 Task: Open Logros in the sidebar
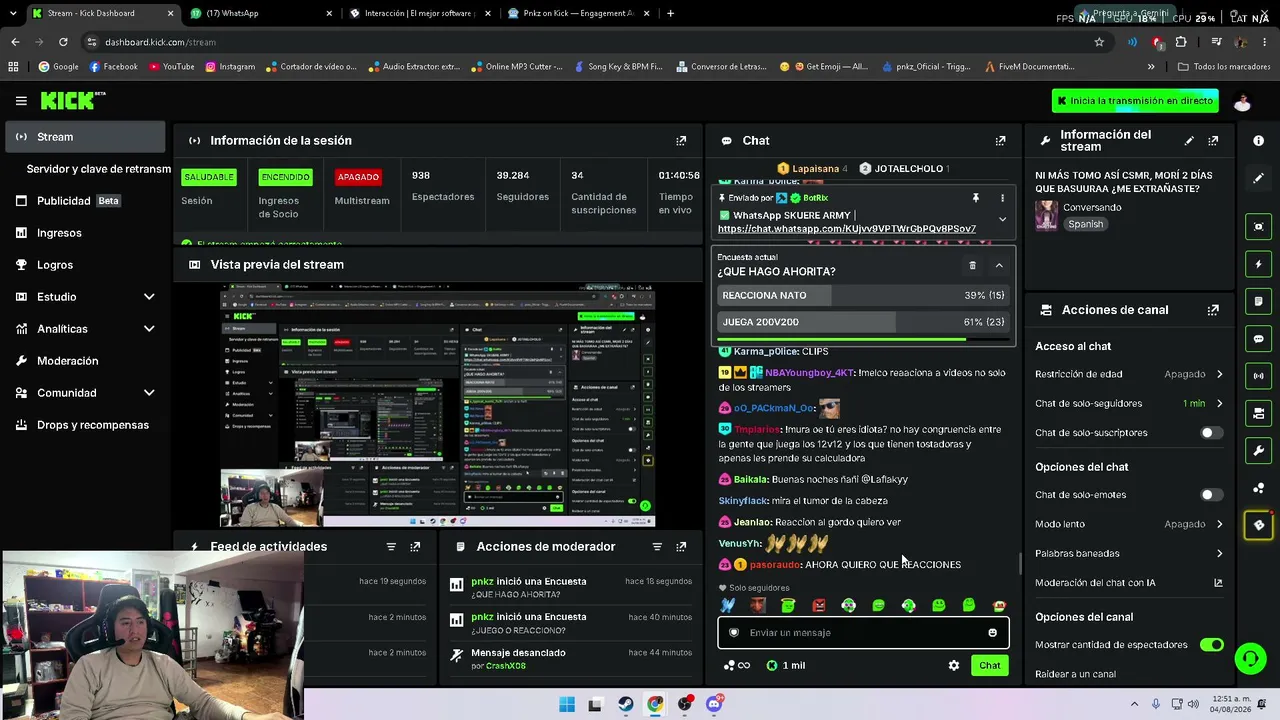(86, 265)
